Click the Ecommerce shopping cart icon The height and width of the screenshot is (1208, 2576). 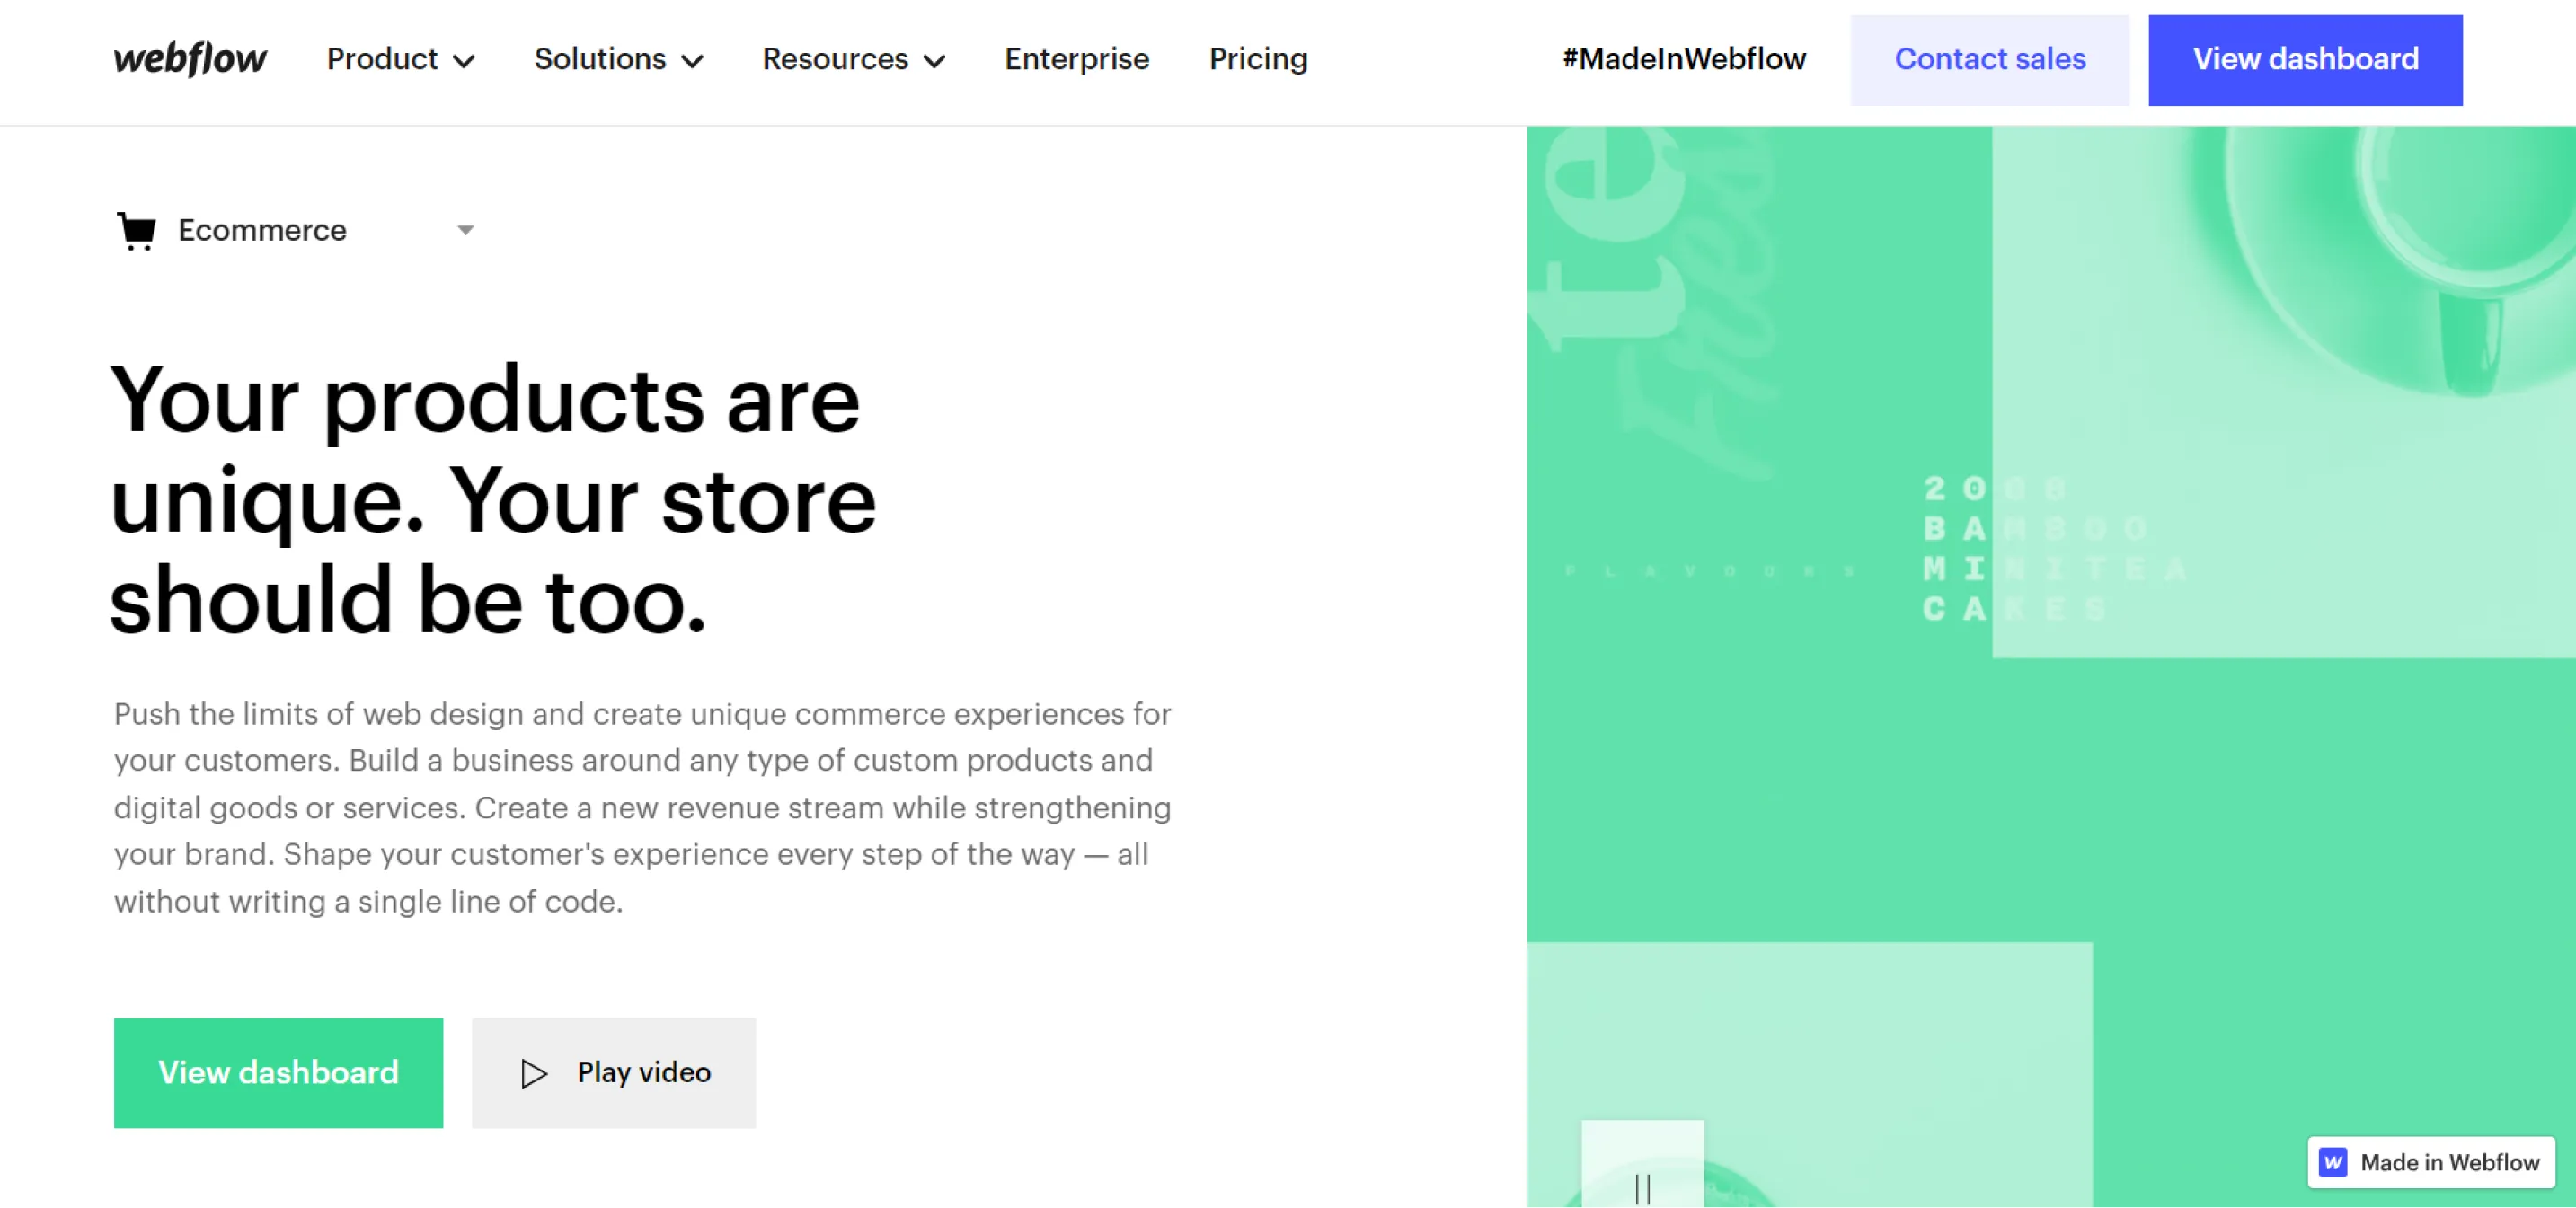click(x=136, y=231)
